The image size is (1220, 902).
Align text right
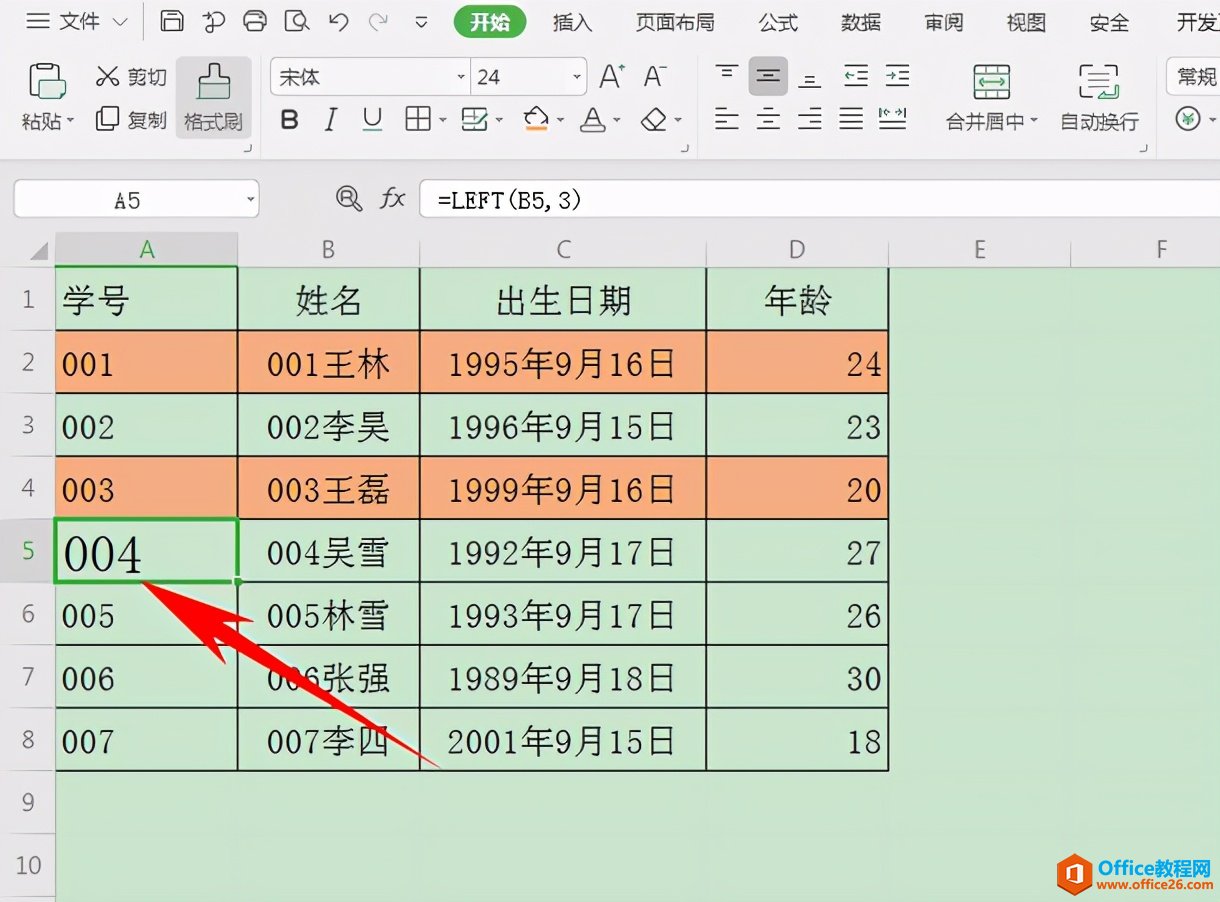pos(810,120)
